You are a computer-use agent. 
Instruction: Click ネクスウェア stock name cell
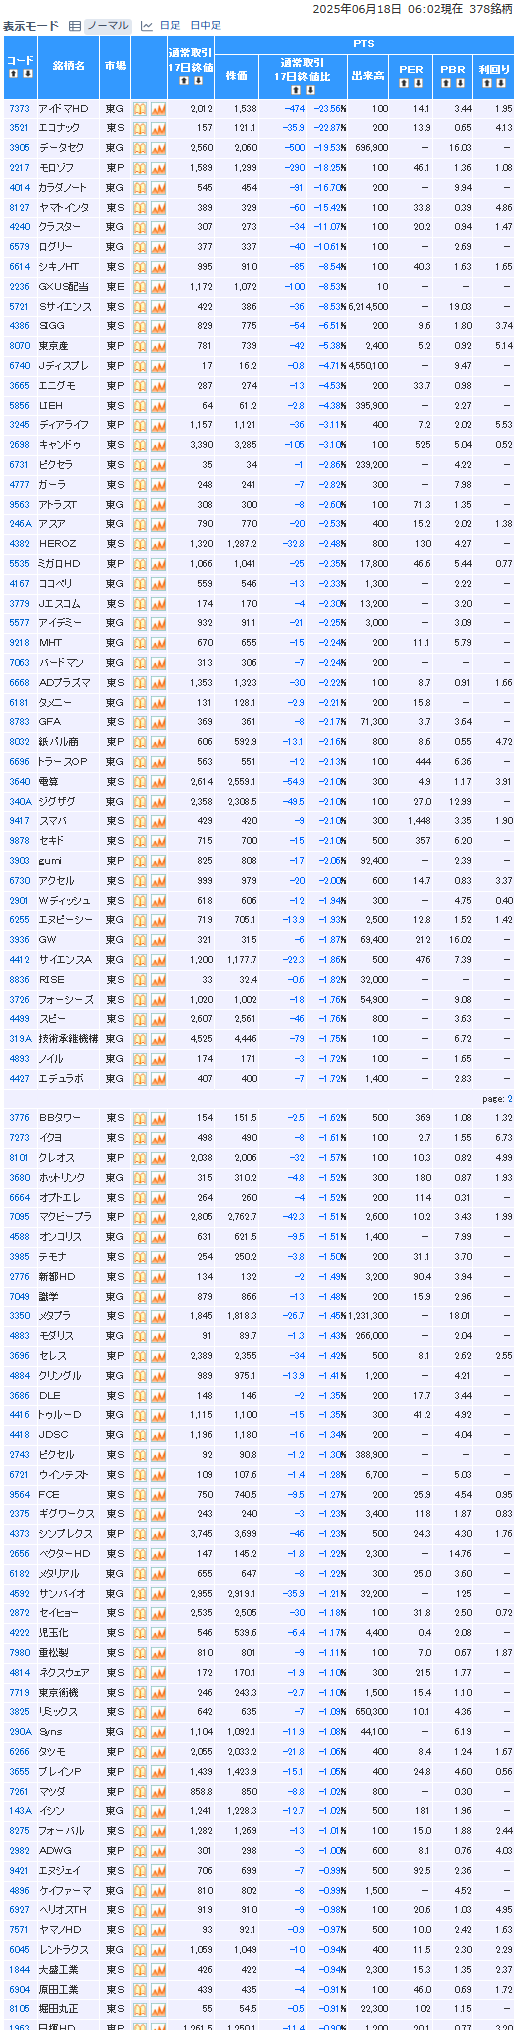coord(68,1672)
